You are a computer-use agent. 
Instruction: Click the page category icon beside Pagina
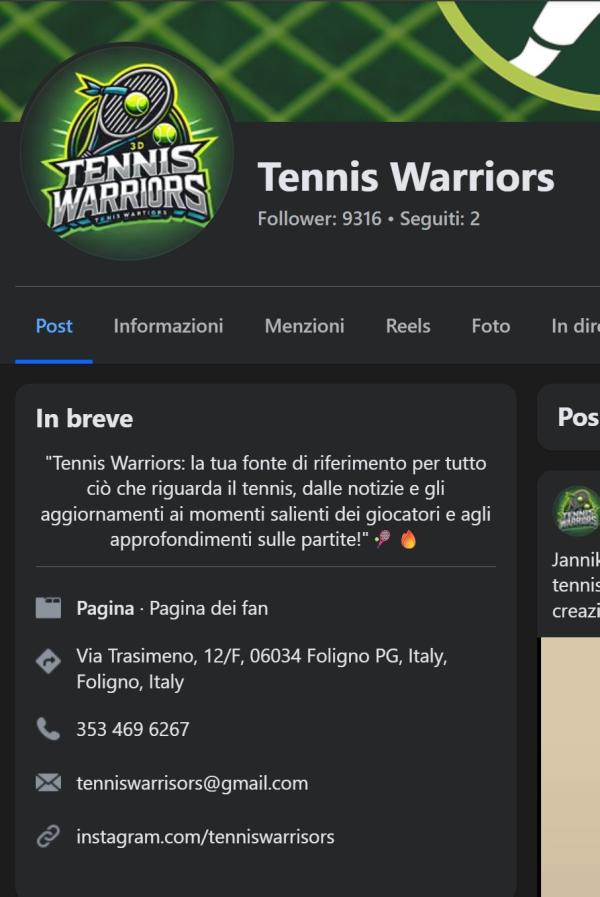[x=48, y=608]
